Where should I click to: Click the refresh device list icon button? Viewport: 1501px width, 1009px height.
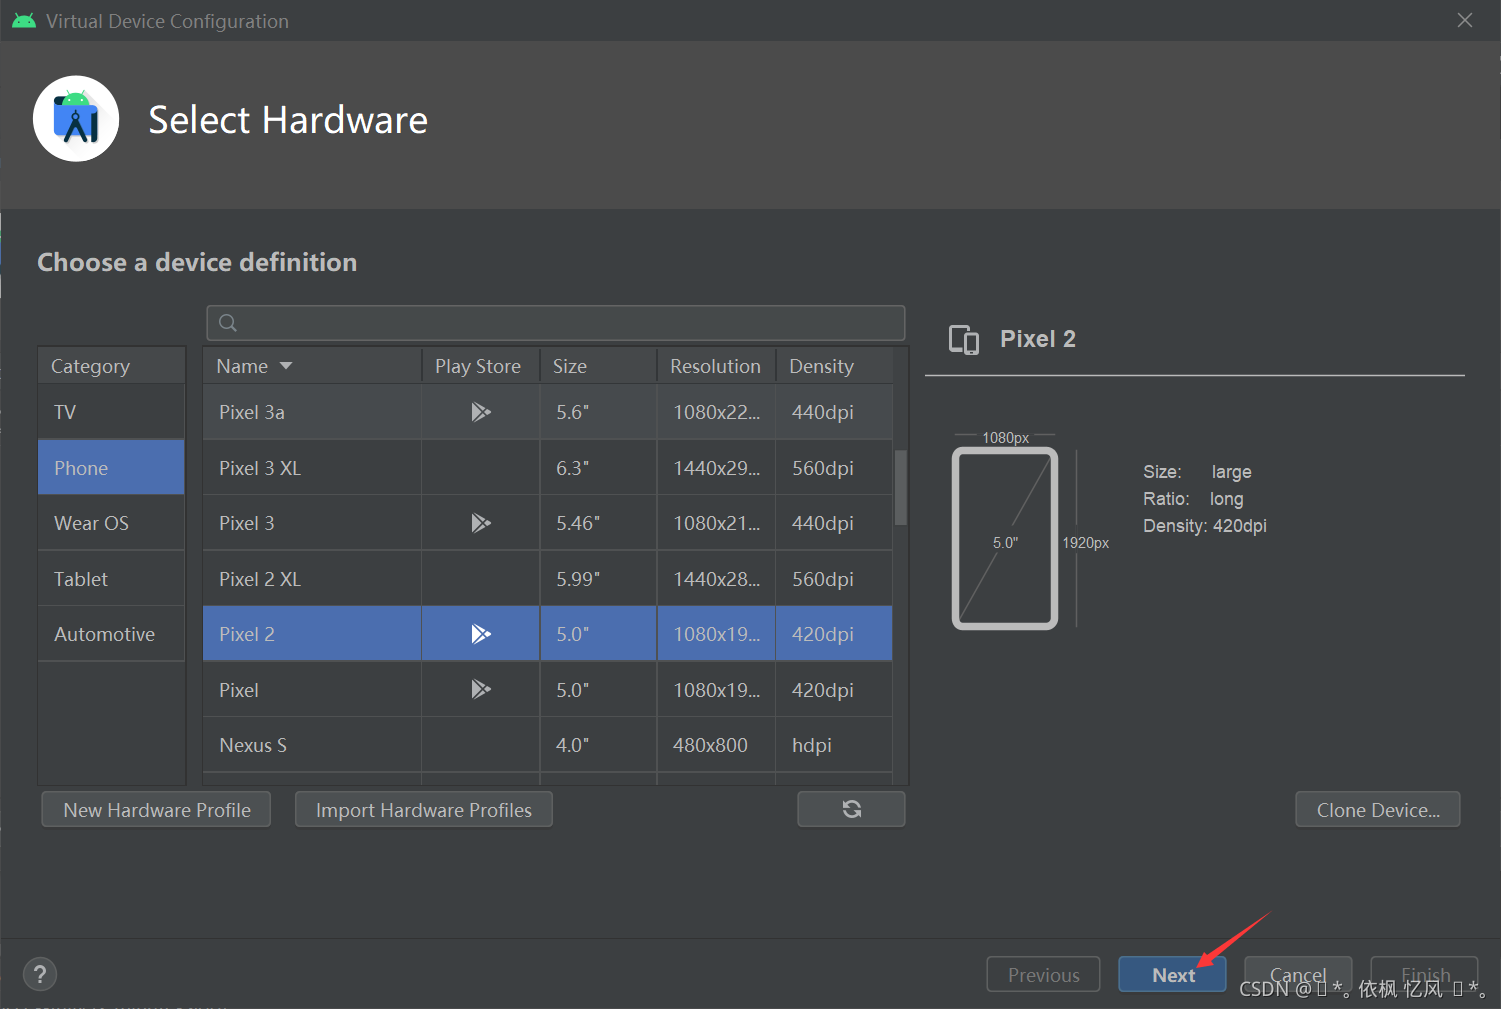(851, 809)
